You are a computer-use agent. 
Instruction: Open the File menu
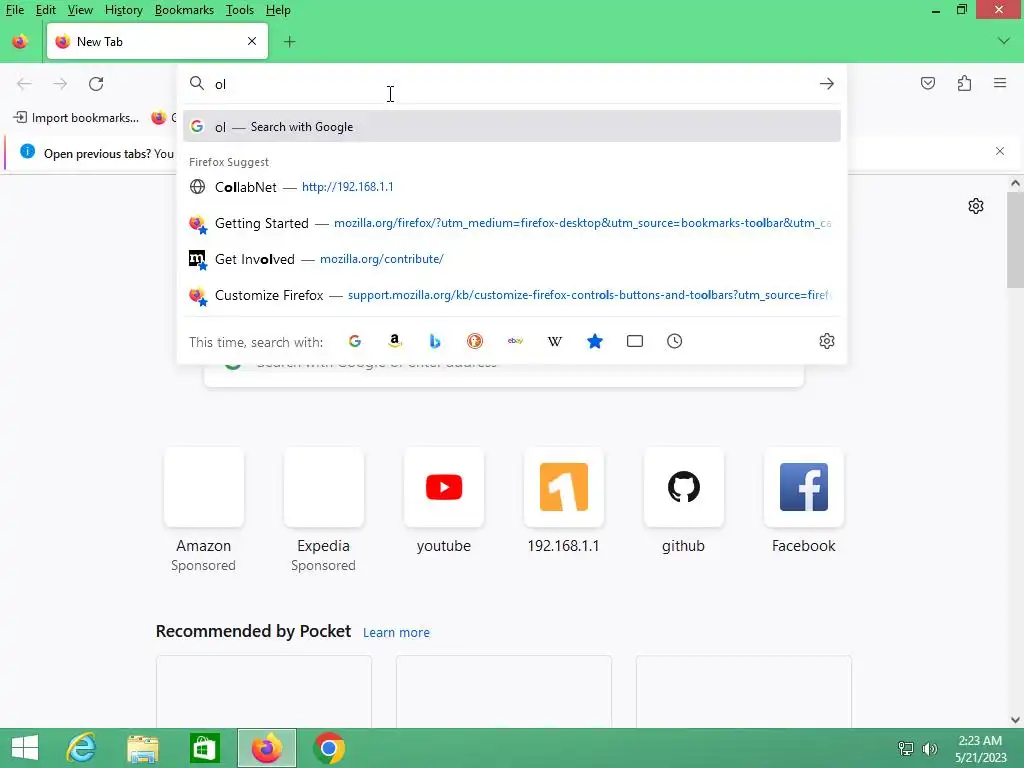tap(14, 10)
